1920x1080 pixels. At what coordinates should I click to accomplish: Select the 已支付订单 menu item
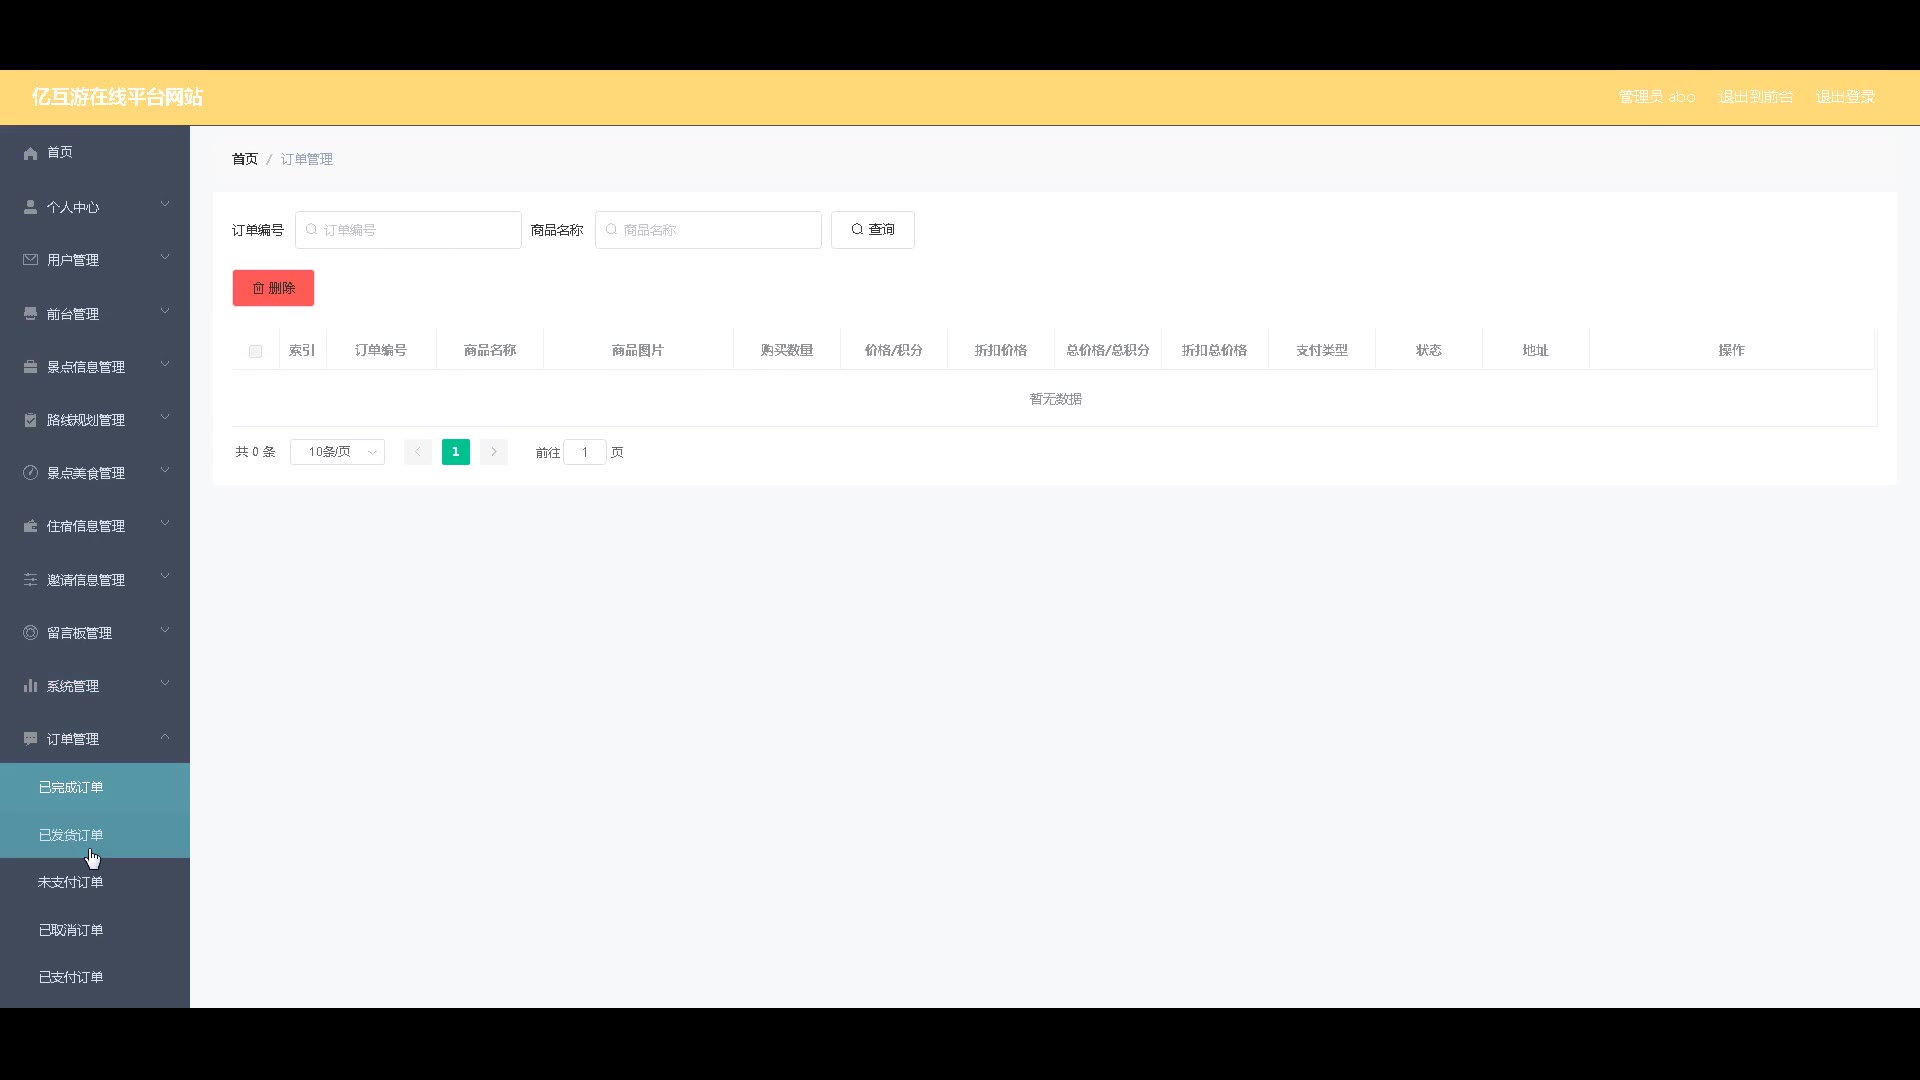pyautogui.click(x=71, y=977)
